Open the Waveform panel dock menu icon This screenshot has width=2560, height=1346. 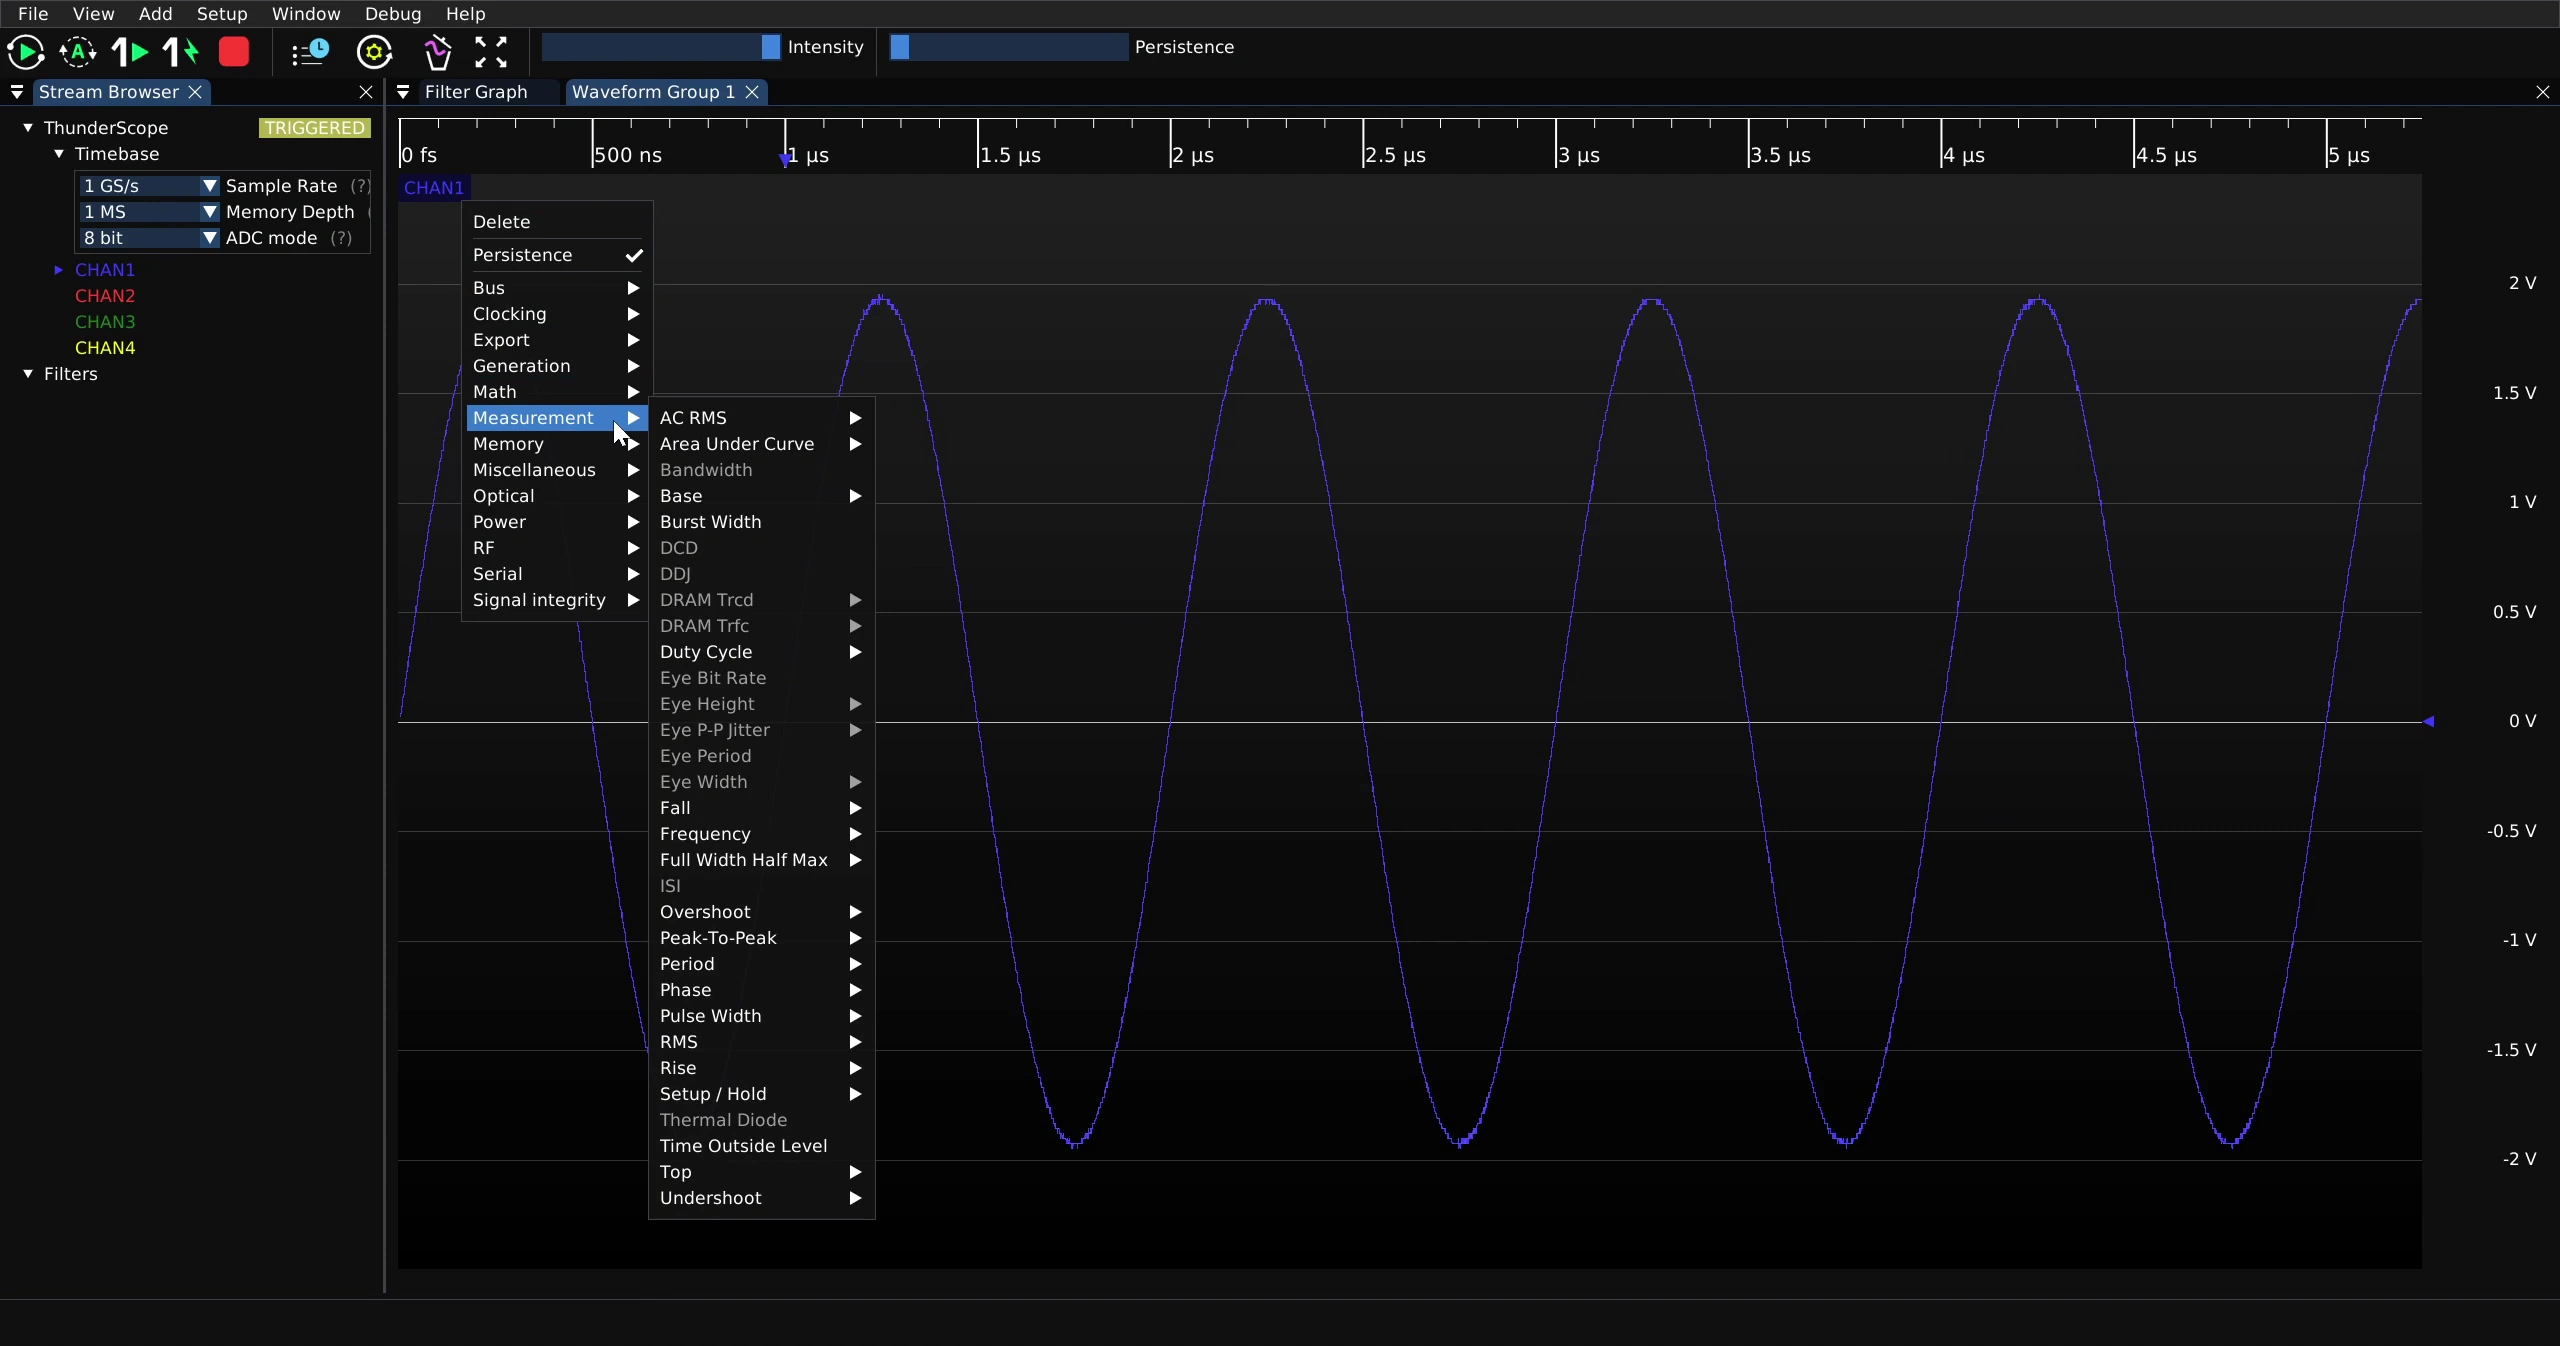(x=403, y=92)
